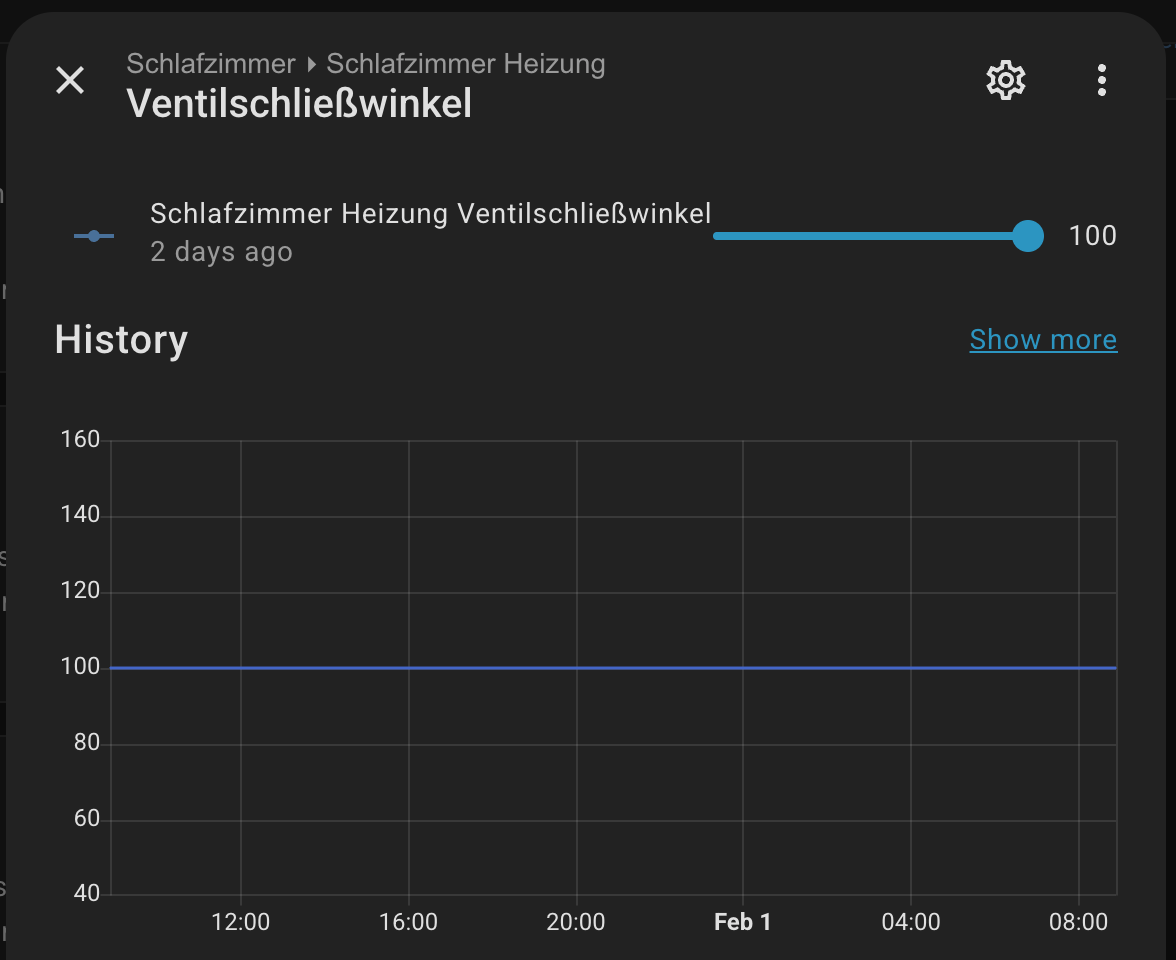Open the three-dot overflow menu

click(x=1101, y=80)
